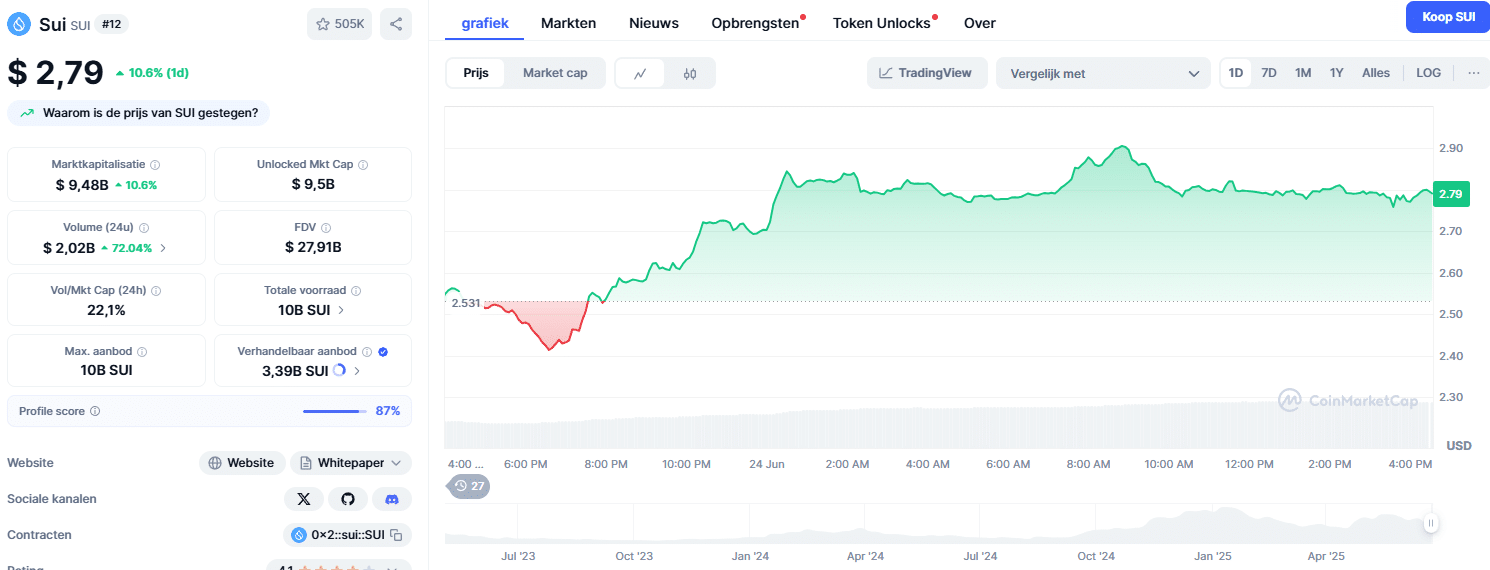The width and height of the screenshot is (1490, 570).
Task: Click the share icon button
Action: click(x=396, y=24)
